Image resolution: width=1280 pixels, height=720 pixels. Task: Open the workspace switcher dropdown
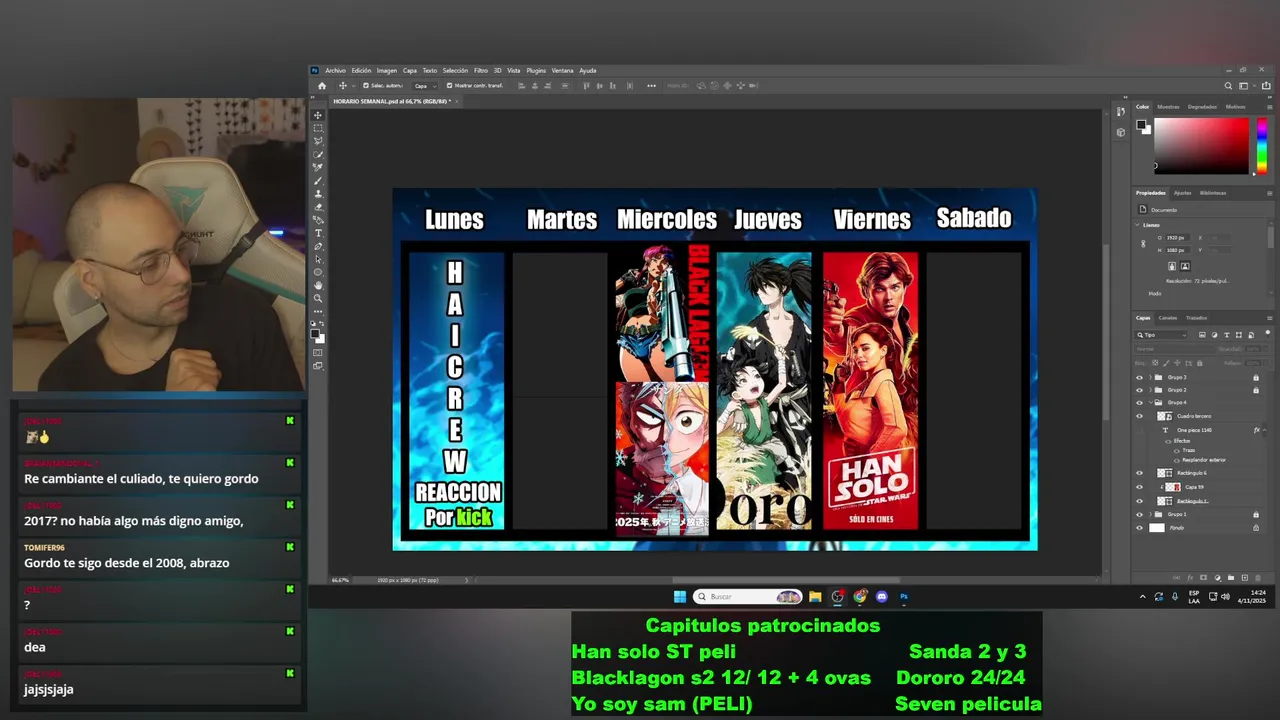pos(1248,86)
